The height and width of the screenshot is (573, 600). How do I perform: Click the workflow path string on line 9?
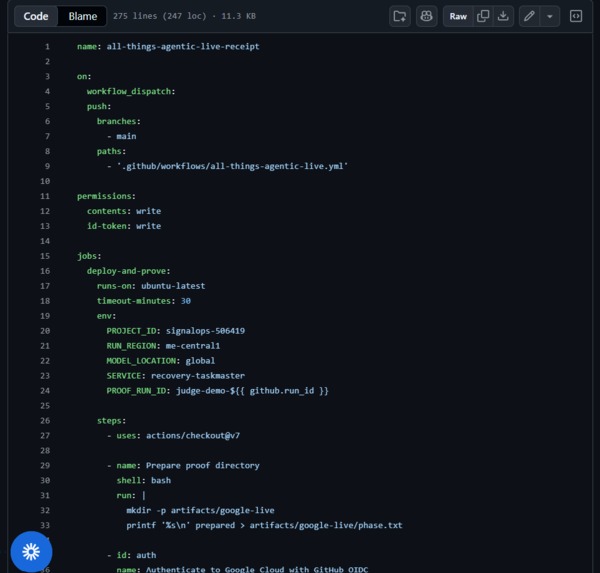[x=232, y=166]
